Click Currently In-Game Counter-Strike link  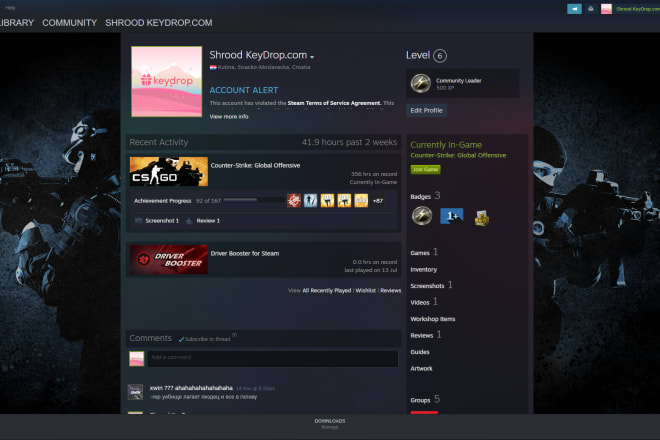458,155
